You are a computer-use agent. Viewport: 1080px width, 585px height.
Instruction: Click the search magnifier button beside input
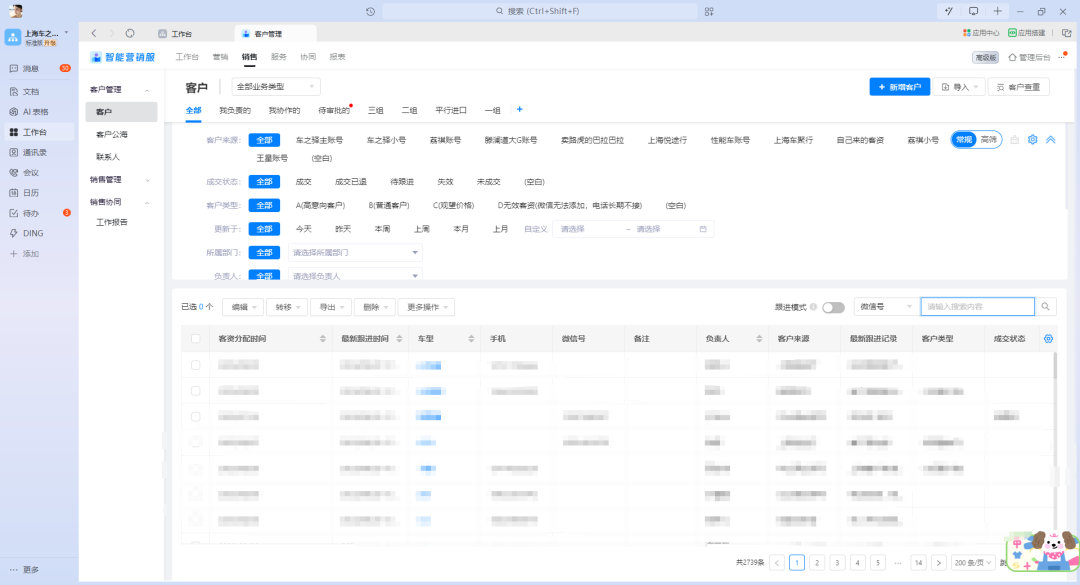click(x=1046, y=307)
